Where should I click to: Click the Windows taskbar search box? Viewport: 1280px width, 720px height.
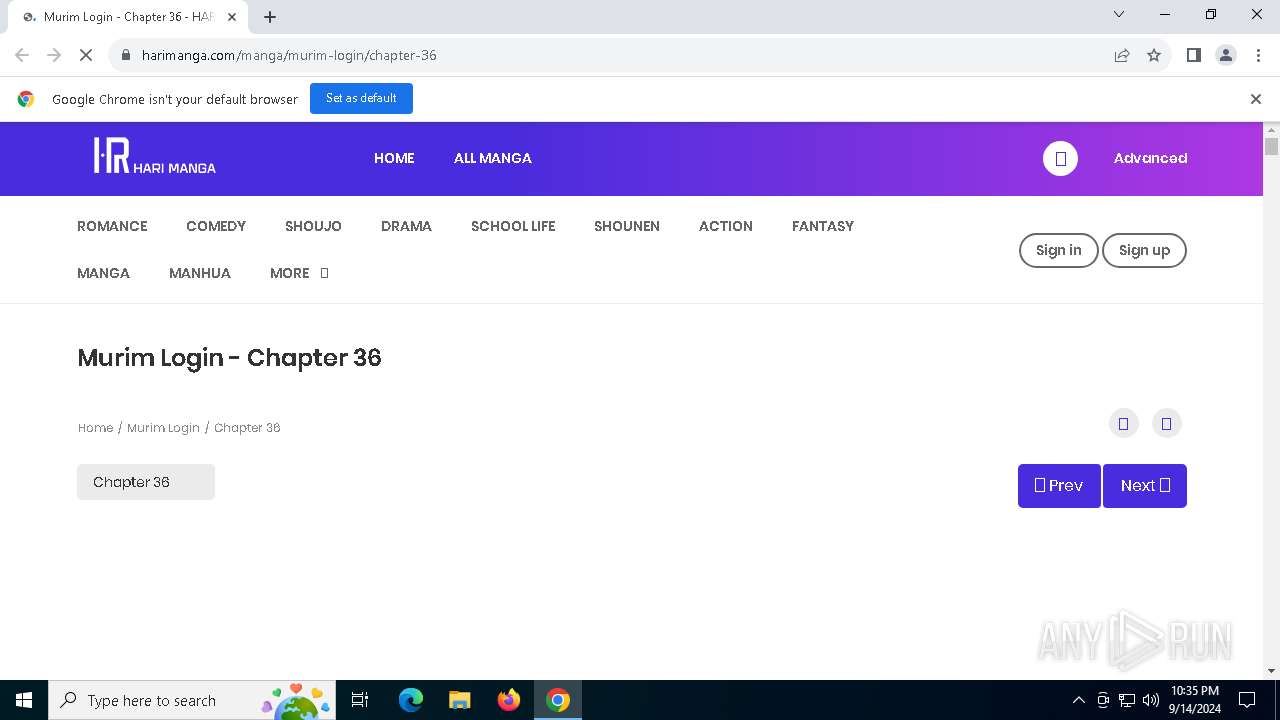point(190,700)
